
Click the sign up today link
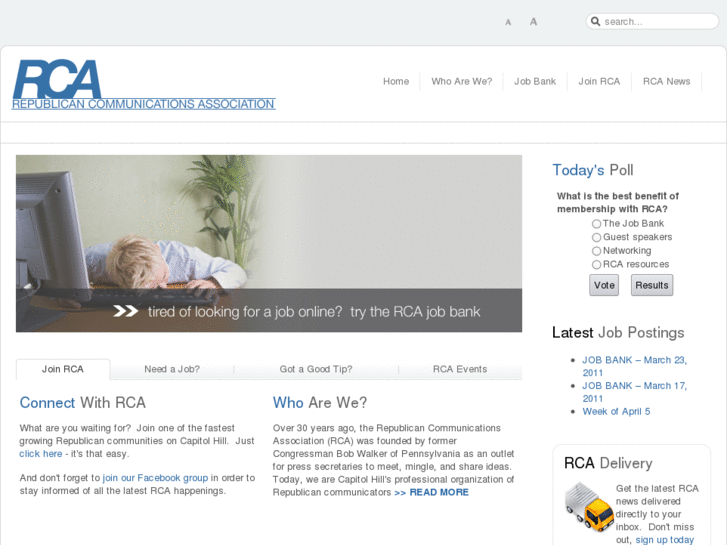click(664, 540)
